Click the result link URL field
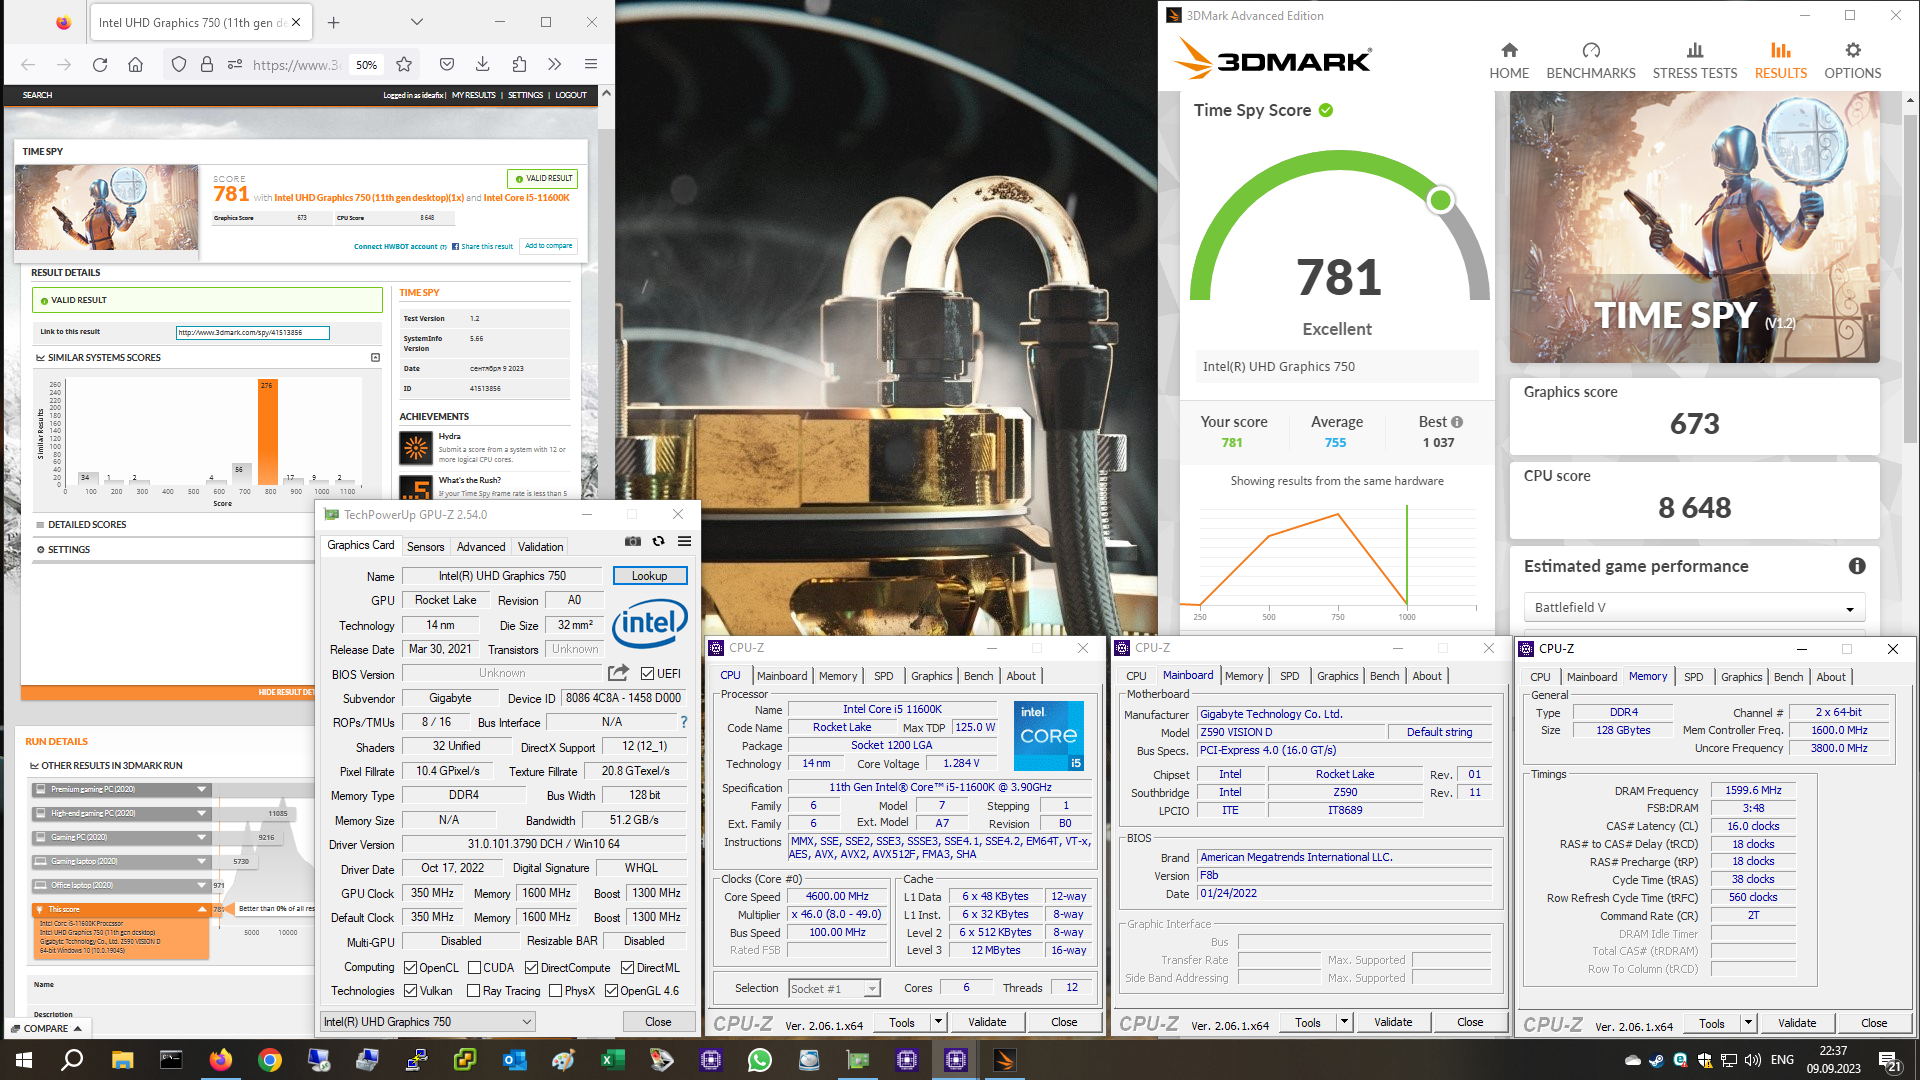This screenshot has height=1080, width=1920. (x=252, y=332)
